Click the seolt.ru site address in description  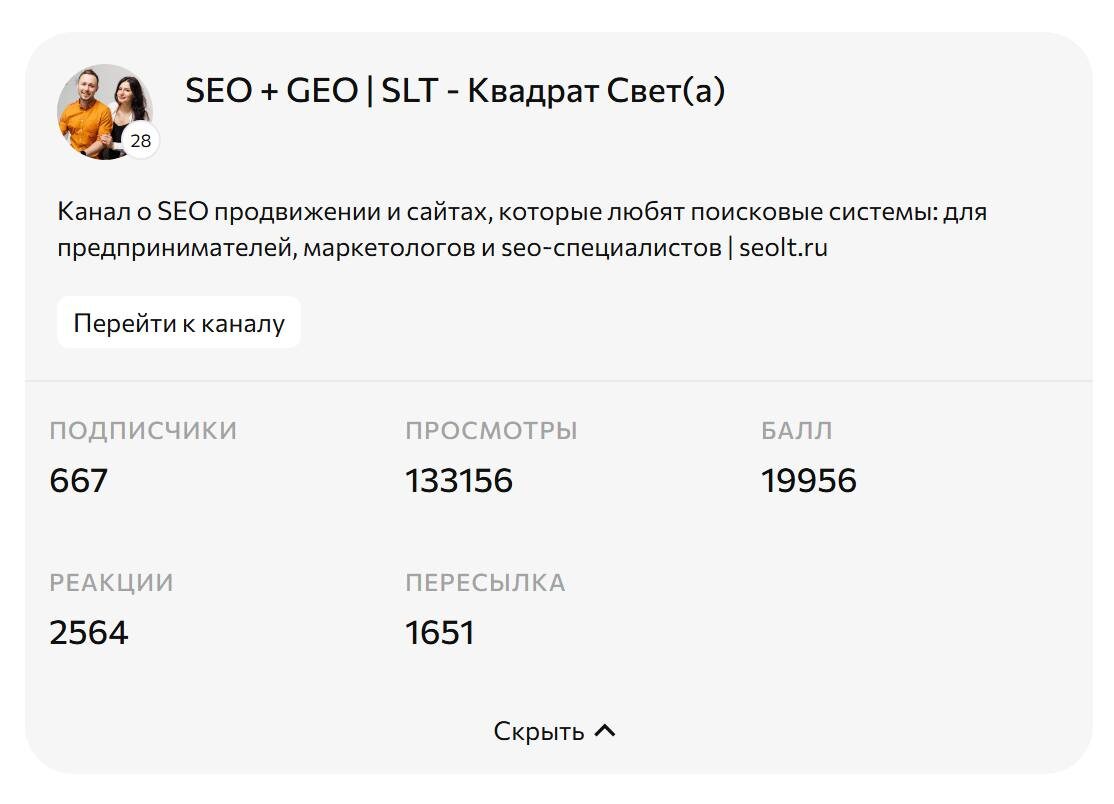tap(783, 247)
